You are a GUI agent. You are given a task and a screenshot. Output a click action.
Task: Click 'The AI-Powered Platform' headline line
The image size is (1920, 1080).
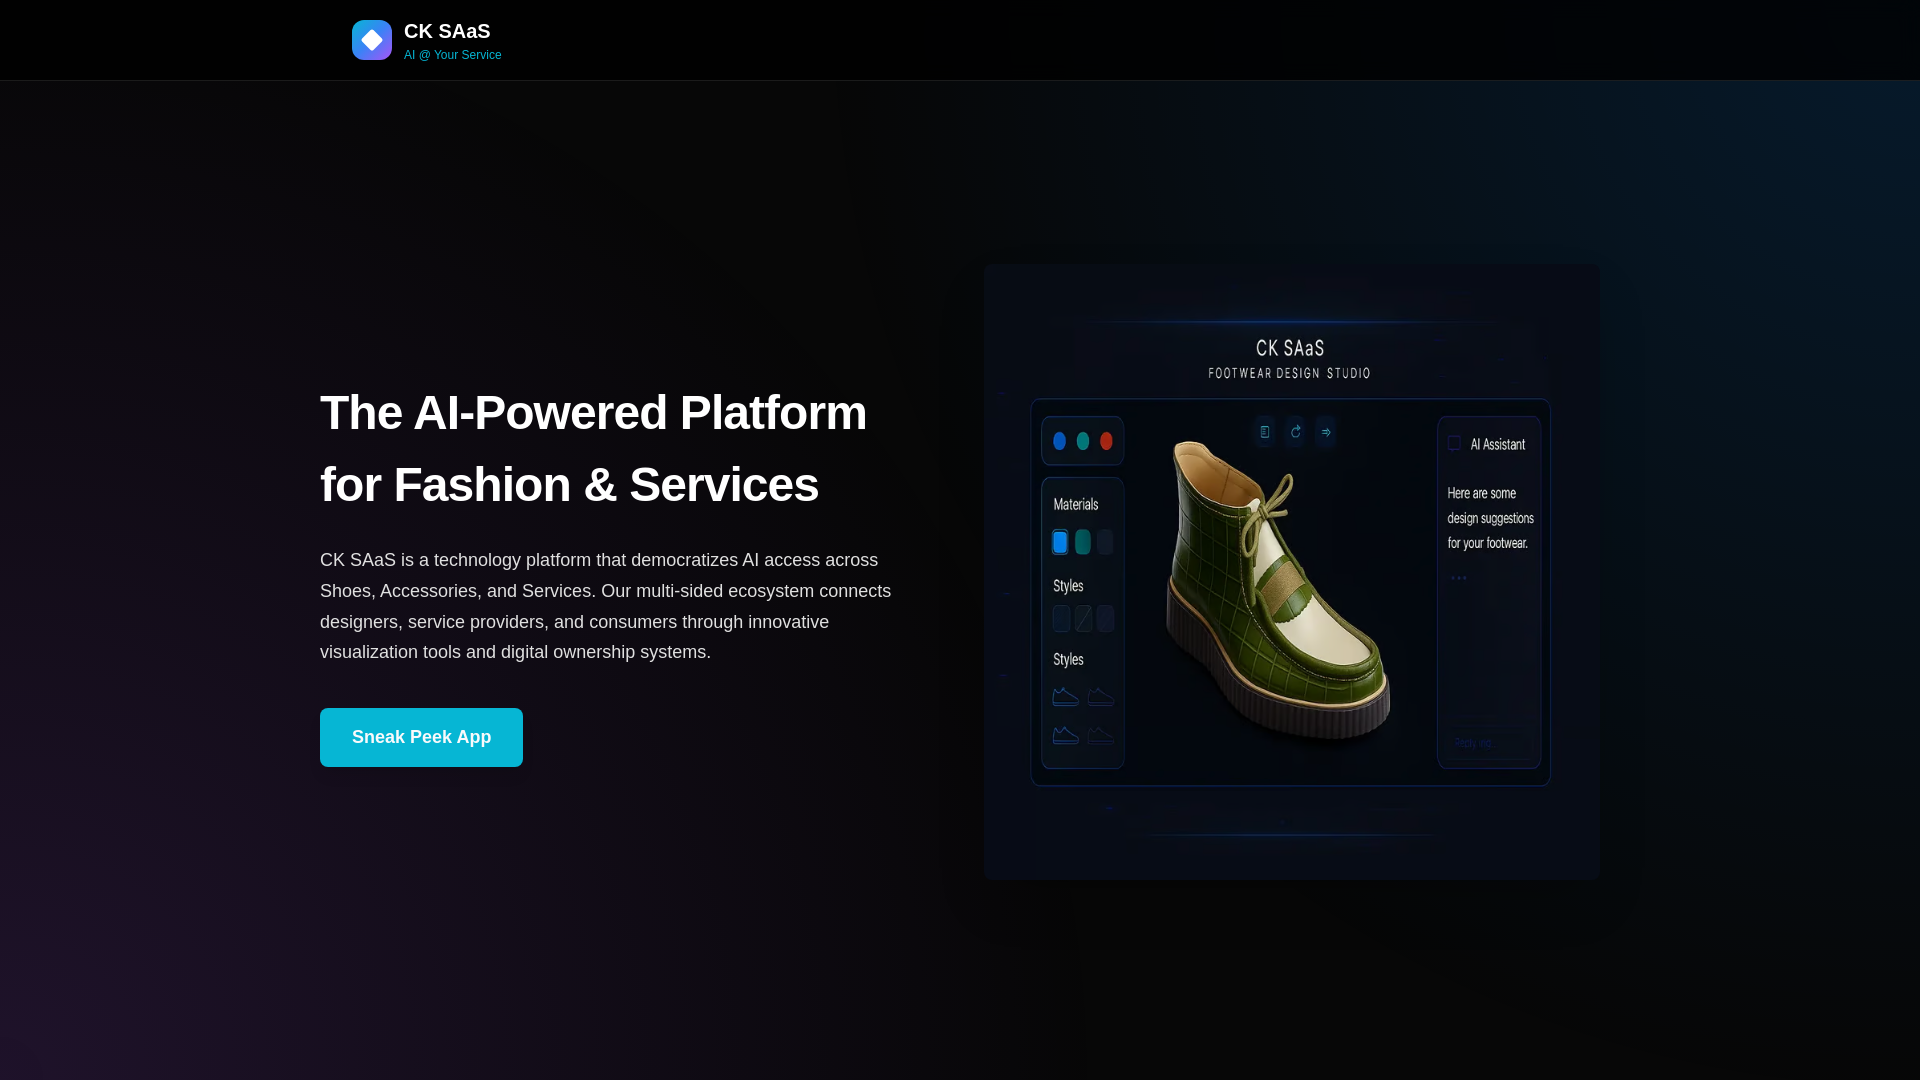click(x=593, y=412)
